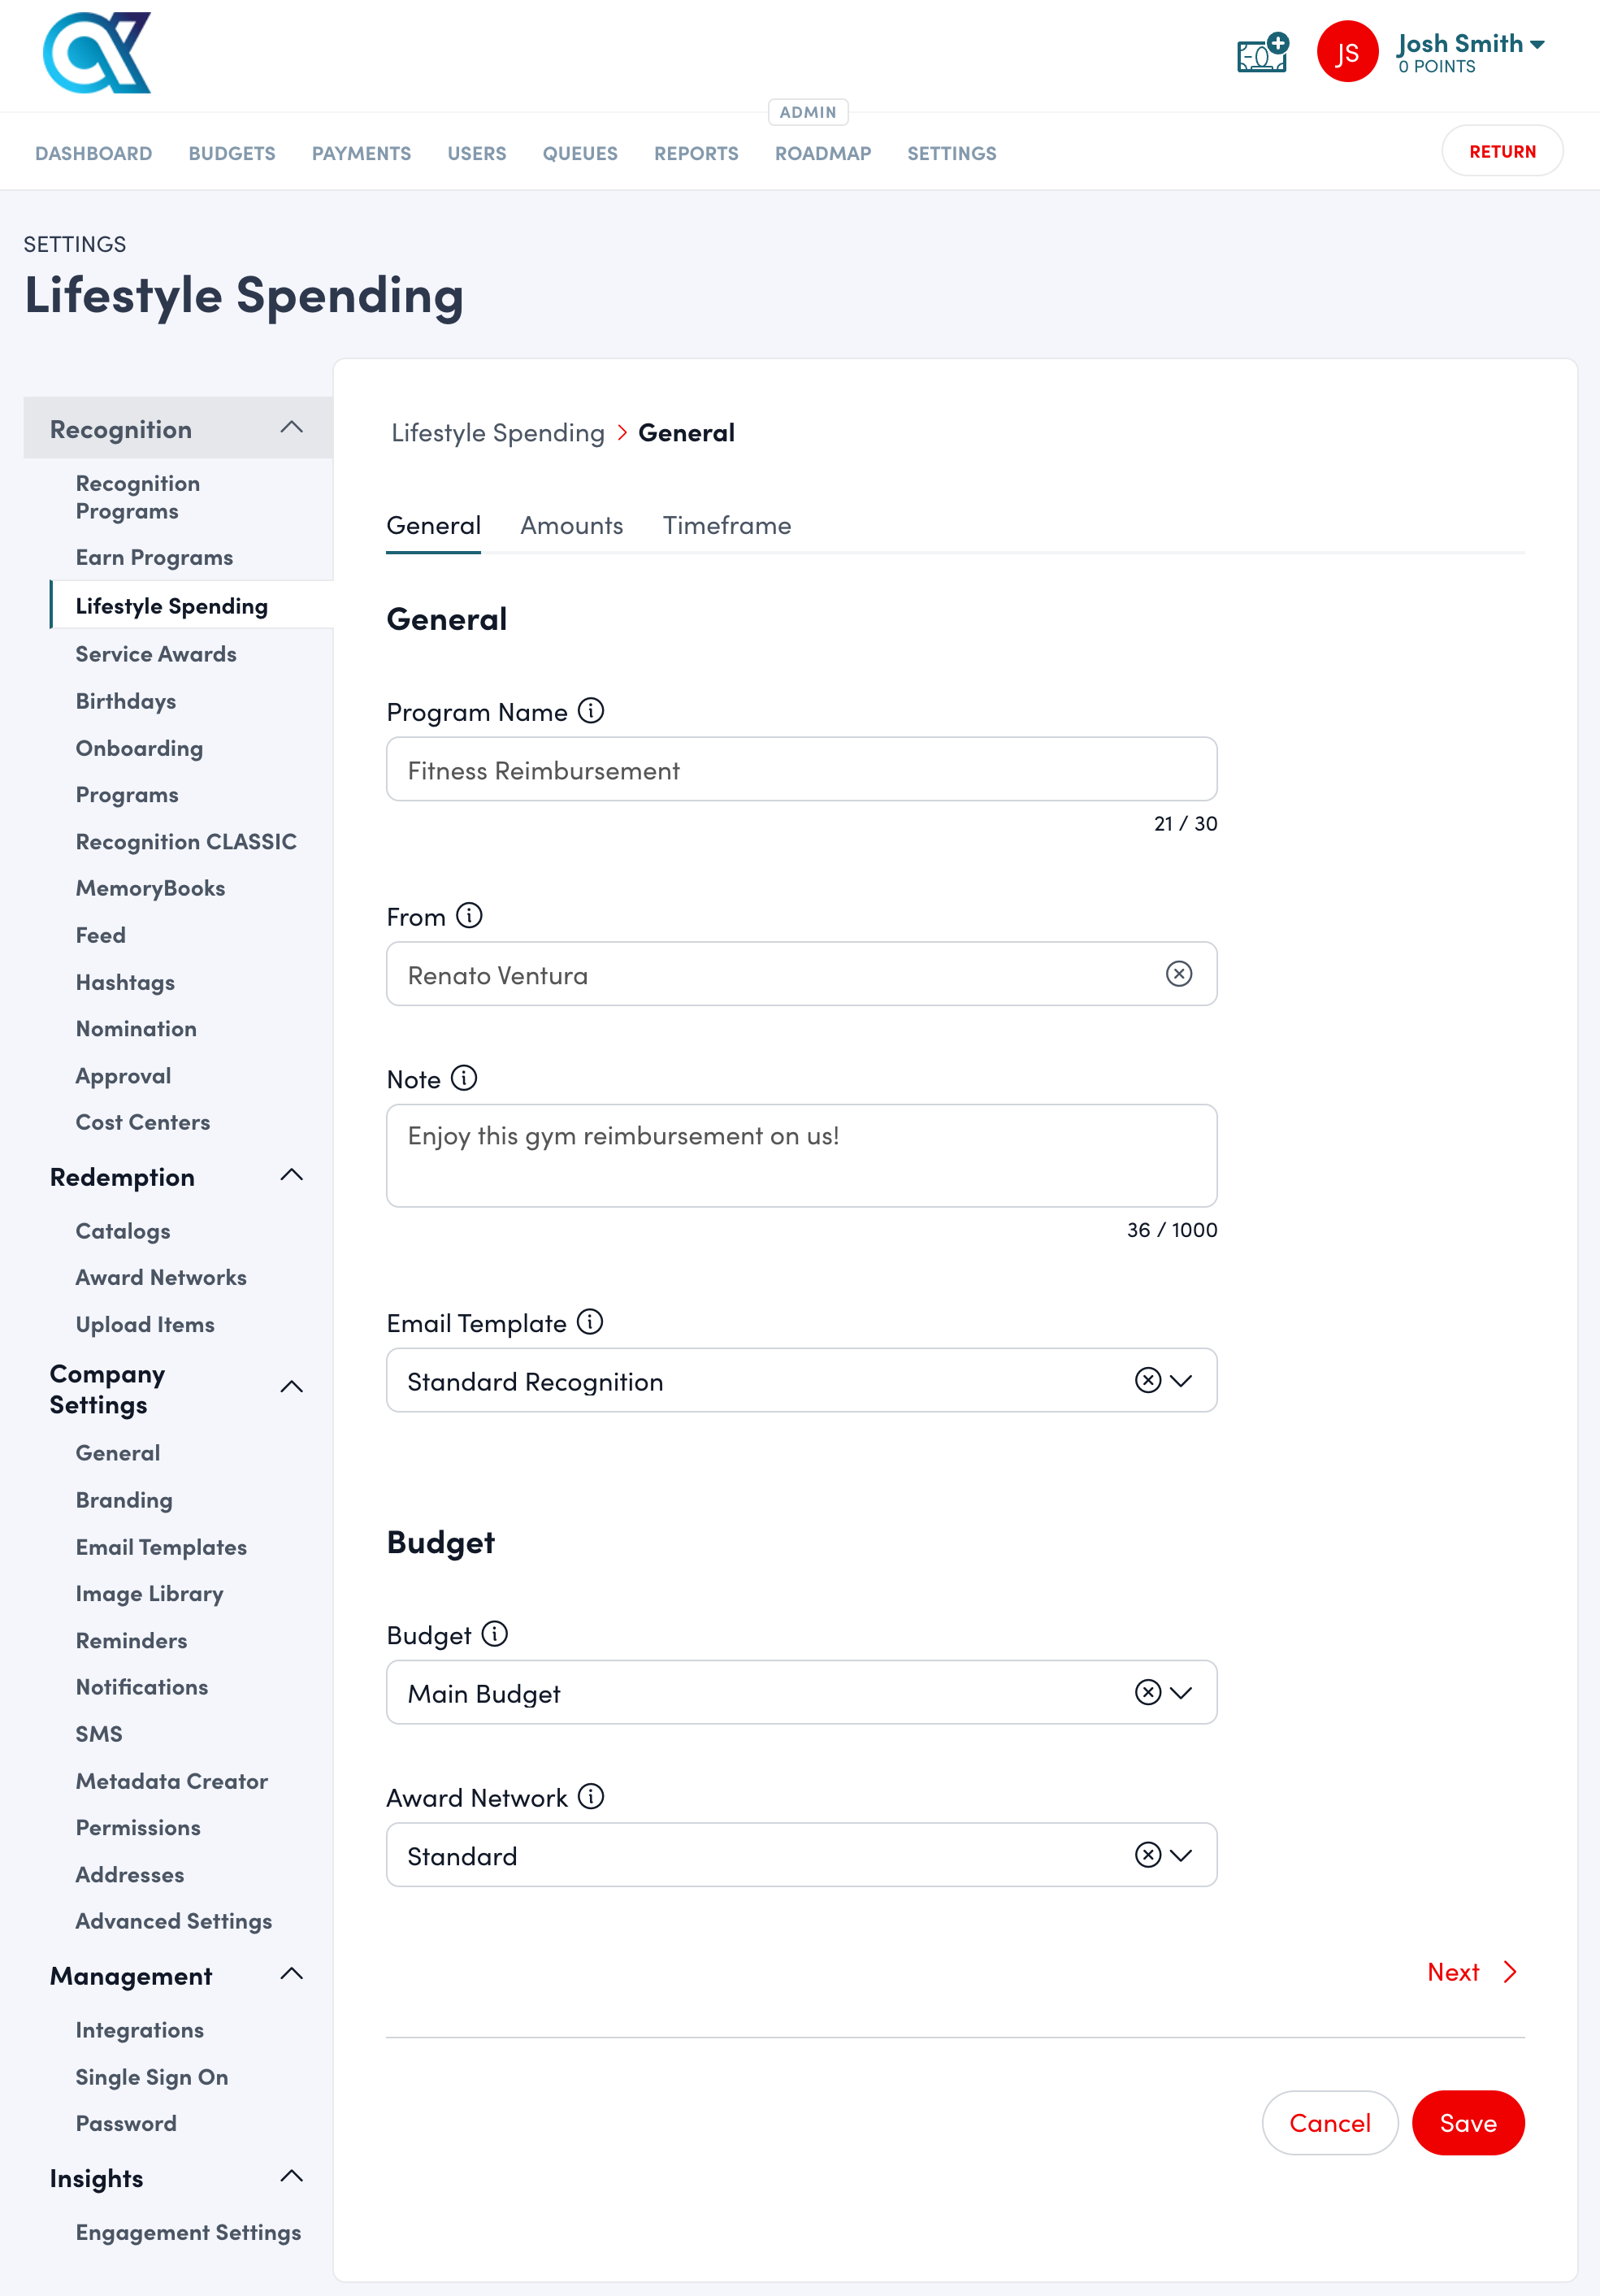Clear the Standard Recognition email template
This screenshot has width=1600, height=2296.
click(x=1147, y=1381)
